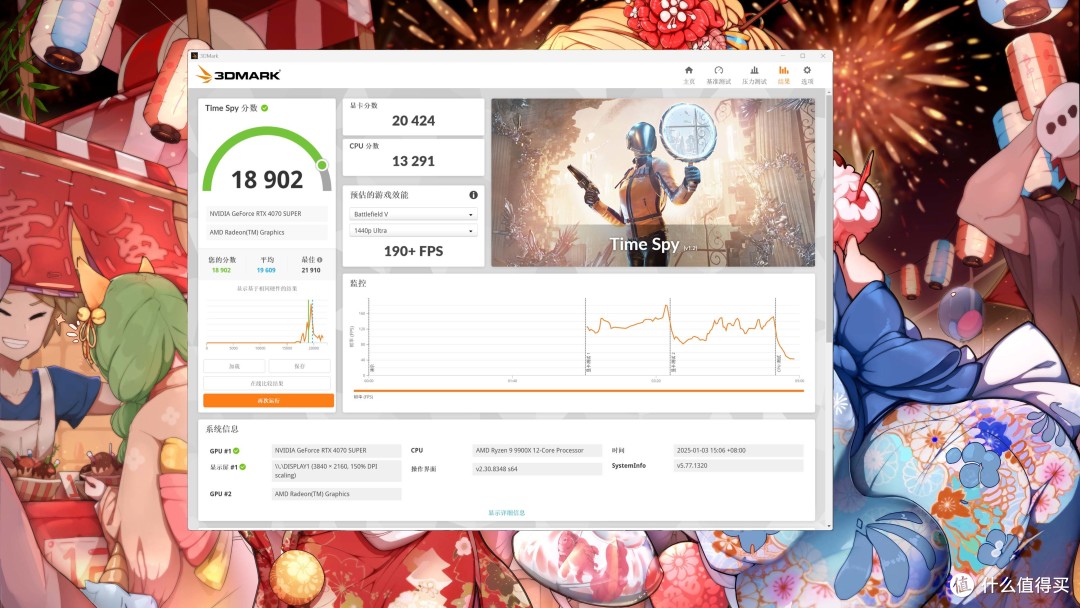Image resolution: width=1080 pixels, height=608 pixels.
Task: Click the green score gauge knob
Action: click(322, 165)
